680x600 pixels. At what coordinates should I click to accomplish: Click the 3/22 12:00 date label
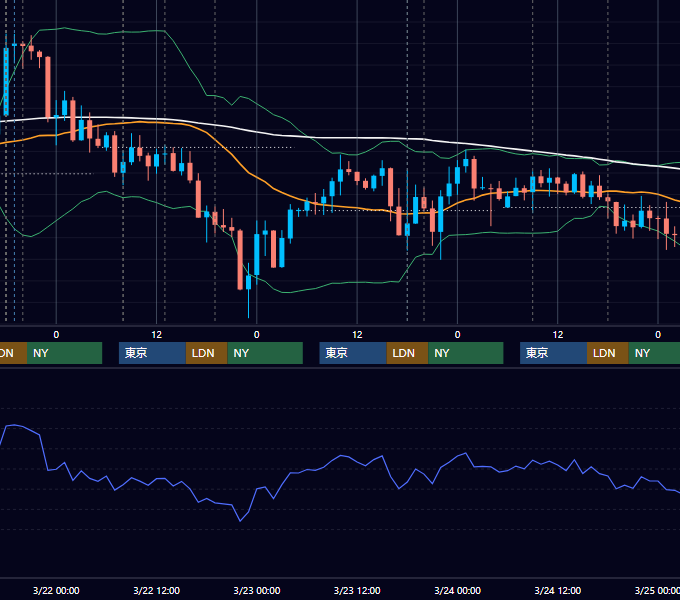[156, 590]
